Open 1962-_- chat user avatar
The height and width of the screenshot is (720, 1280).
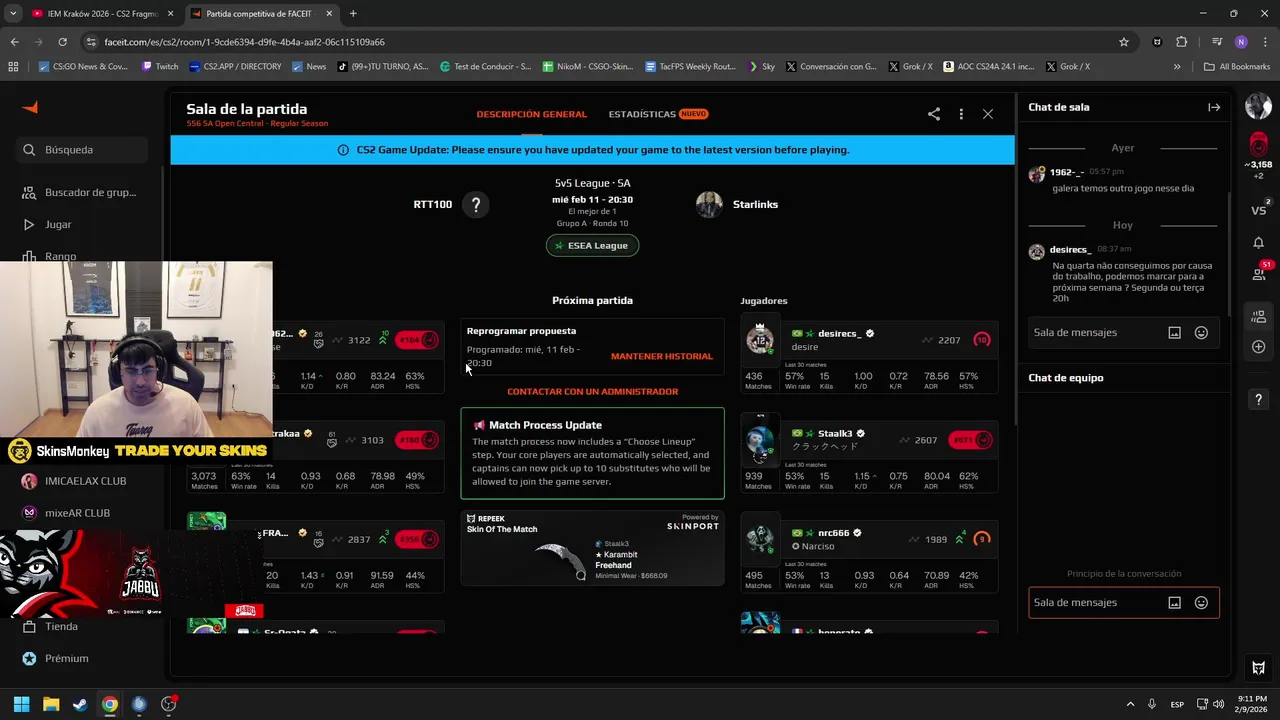point(1037,174)
